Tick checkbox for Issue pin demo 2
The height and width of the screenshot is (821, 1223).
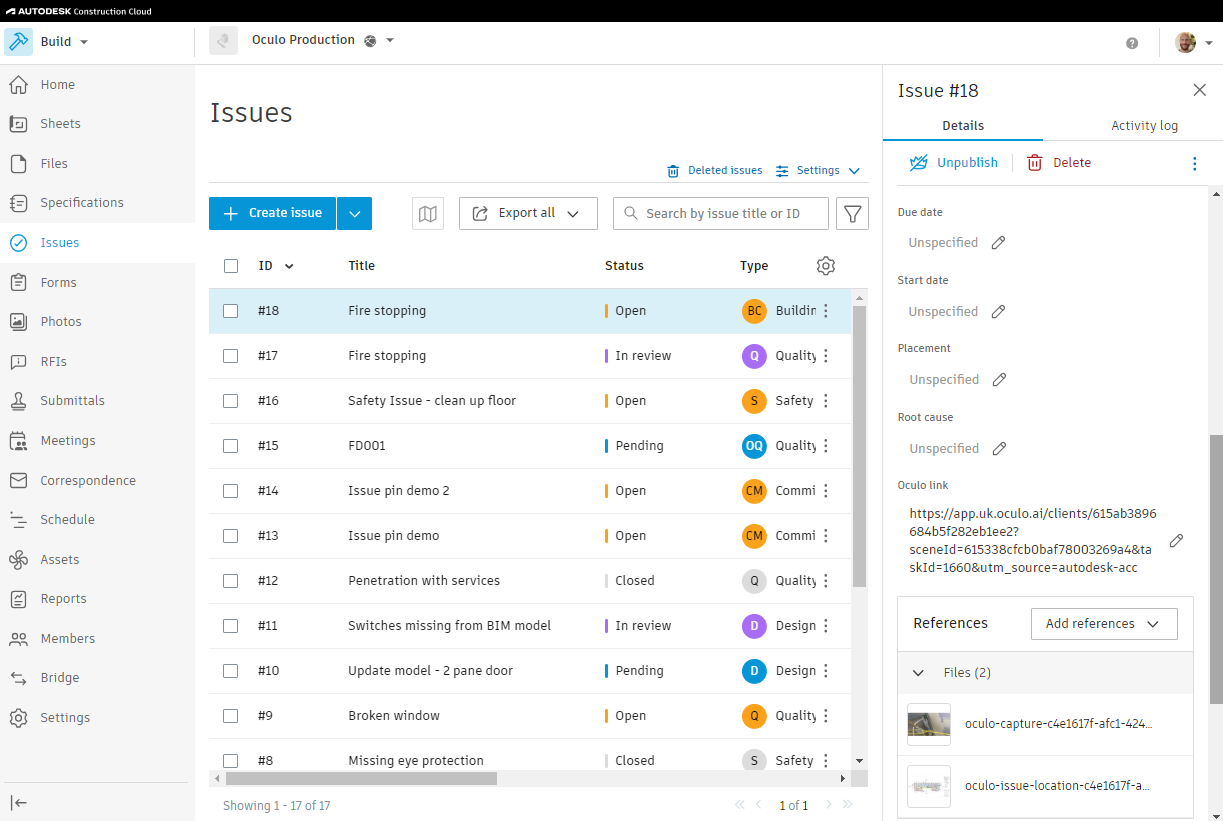[x=231, y=491]
